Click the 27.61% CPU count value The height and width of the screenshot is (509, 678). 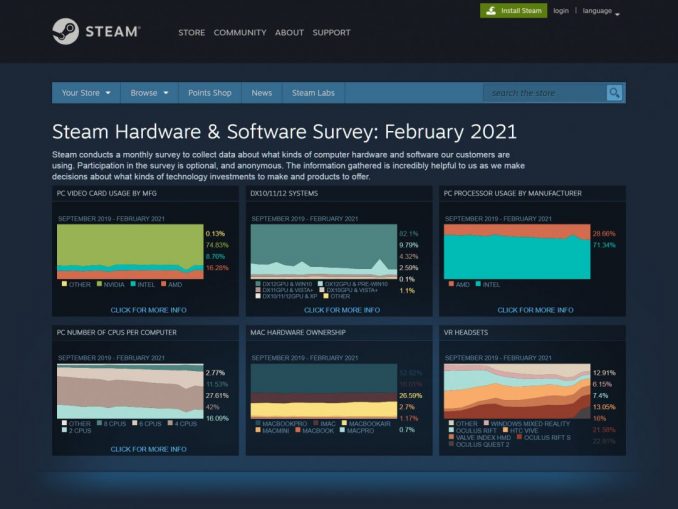click(217, 396)
